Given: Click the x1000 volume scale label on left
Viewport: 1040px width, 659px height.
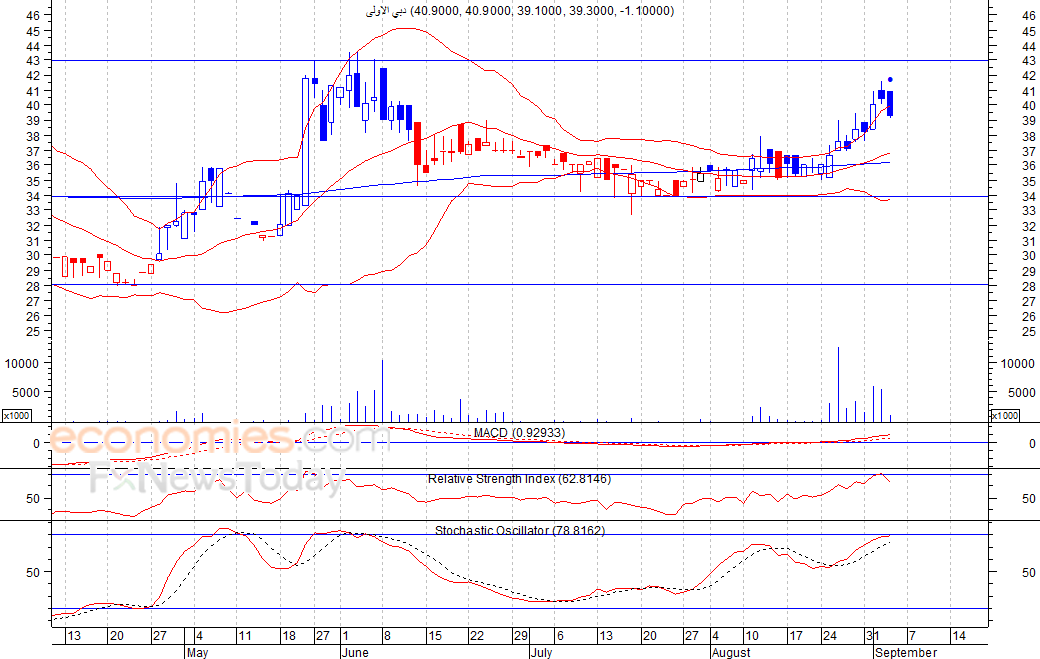Looking at the screenshot, I should click(x=16, y=415).
